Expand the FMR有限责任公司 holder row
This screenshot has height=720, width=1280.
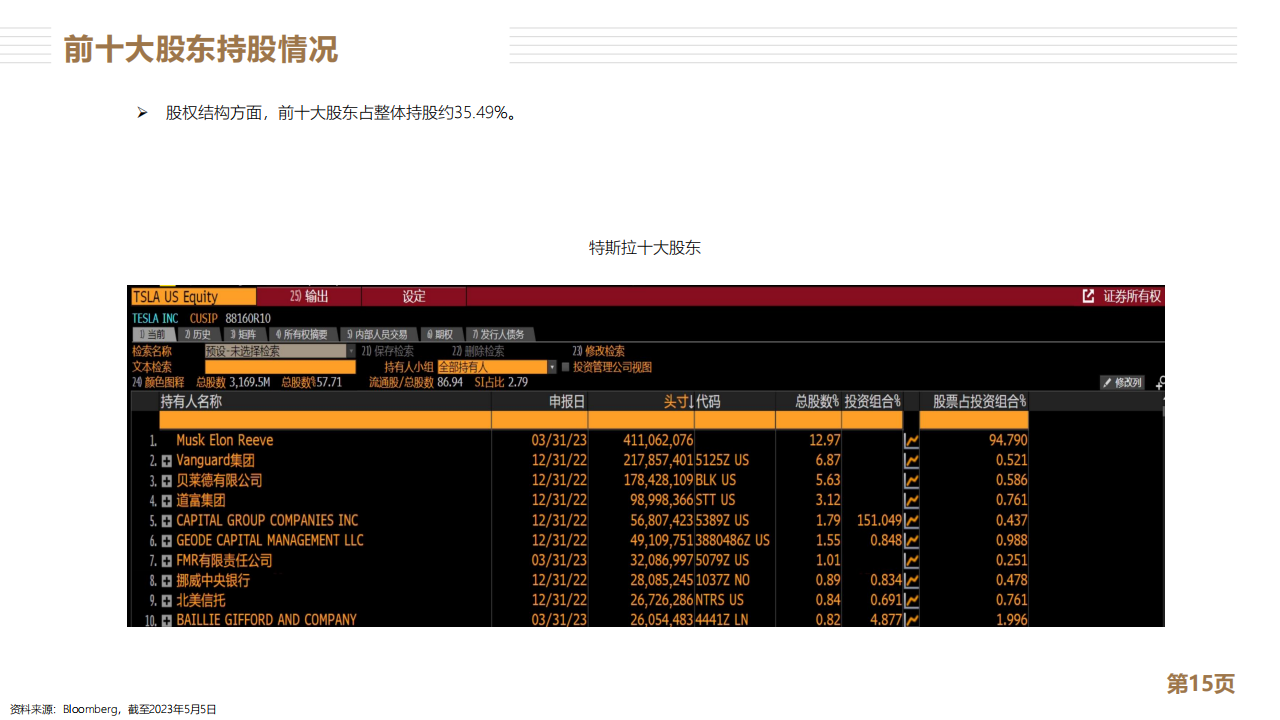click(167, 561)
